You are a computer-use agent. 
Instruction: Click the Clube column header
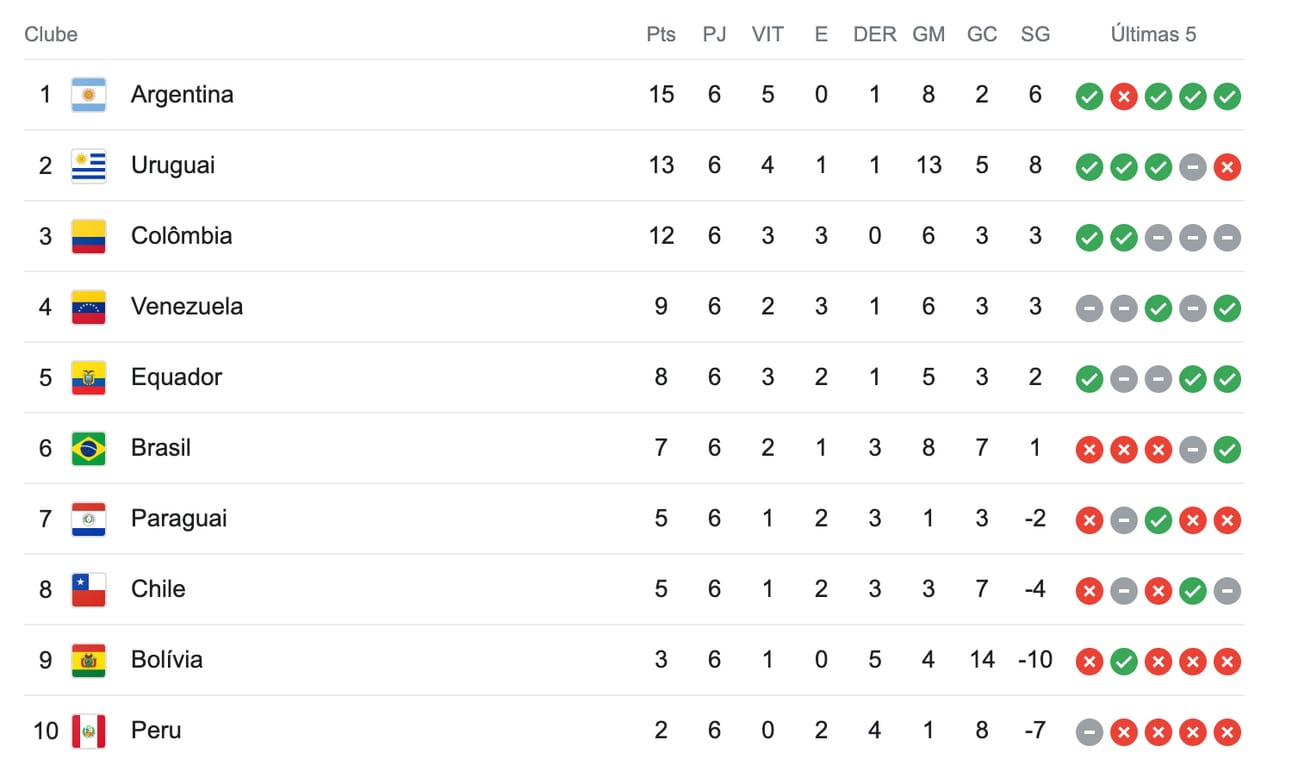pyautogui.click(x=51, y=34)
